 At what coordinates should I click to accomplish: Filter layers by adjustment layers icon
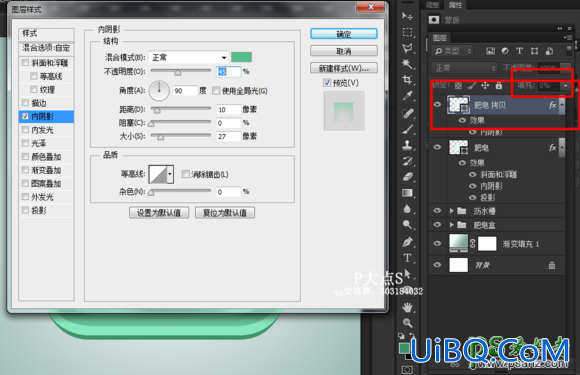[505, 51]
